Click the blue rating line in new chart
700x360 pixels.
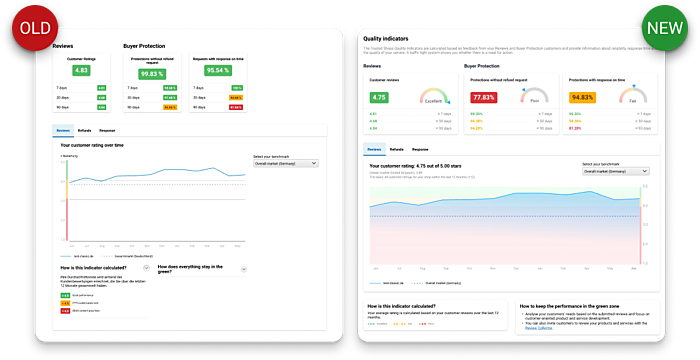(x=505, y=197)
